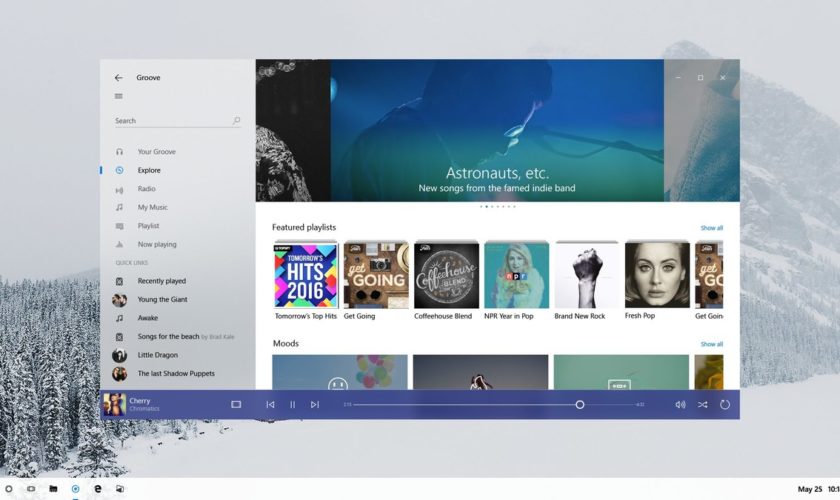Open the green cassette mood tile
The height and width of the screenshot is (500, 840).
[x=621, y=372]
